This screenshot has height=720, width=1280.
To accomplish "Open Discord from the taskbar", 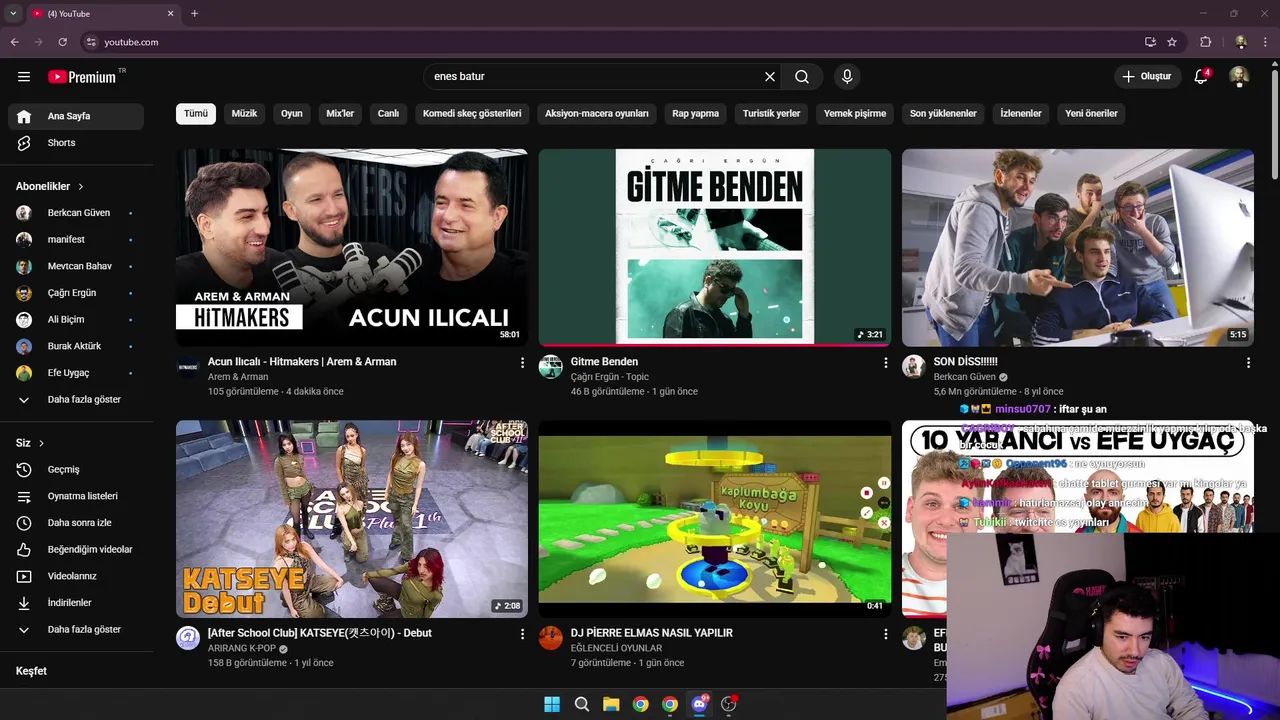I will click(699, 704).
